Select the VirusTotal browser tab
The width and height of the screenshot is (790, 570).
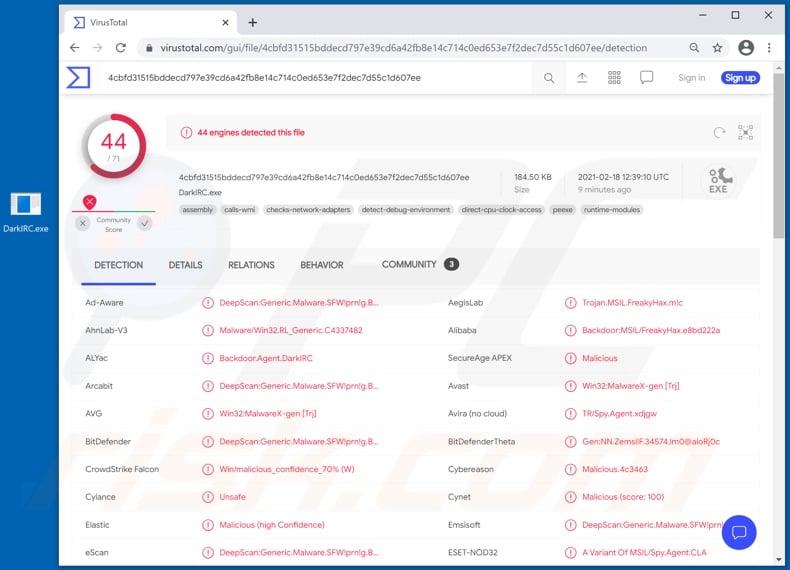pyautogui.click(x=150, y=23)
